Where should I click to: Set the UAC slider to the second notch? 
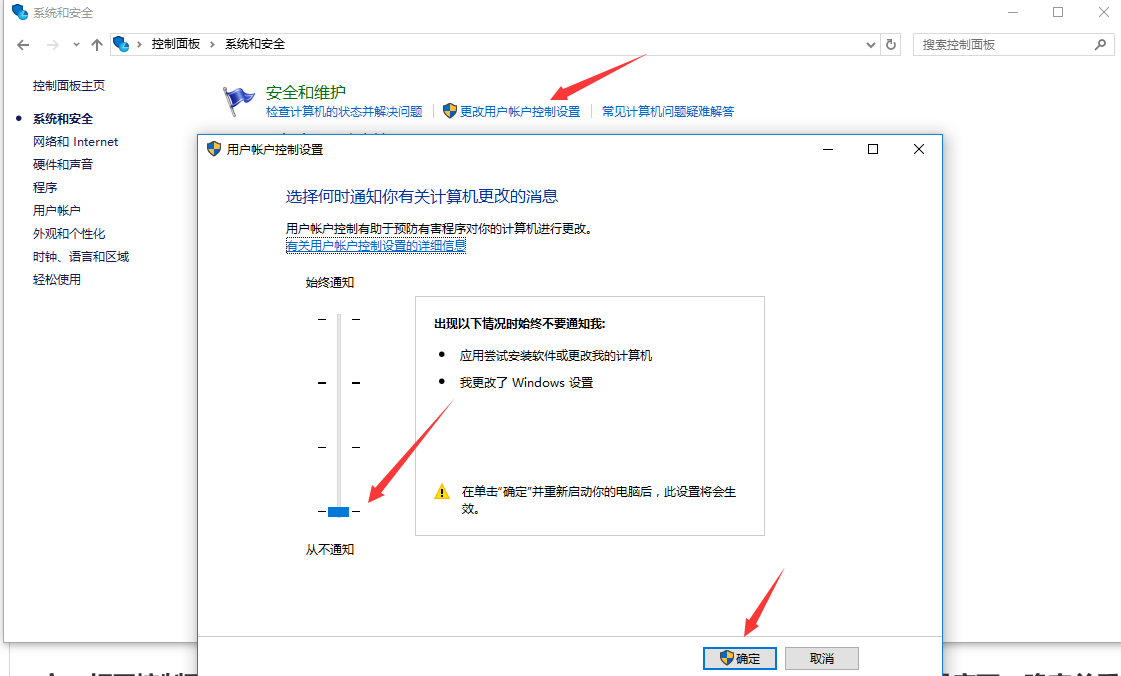339,384
